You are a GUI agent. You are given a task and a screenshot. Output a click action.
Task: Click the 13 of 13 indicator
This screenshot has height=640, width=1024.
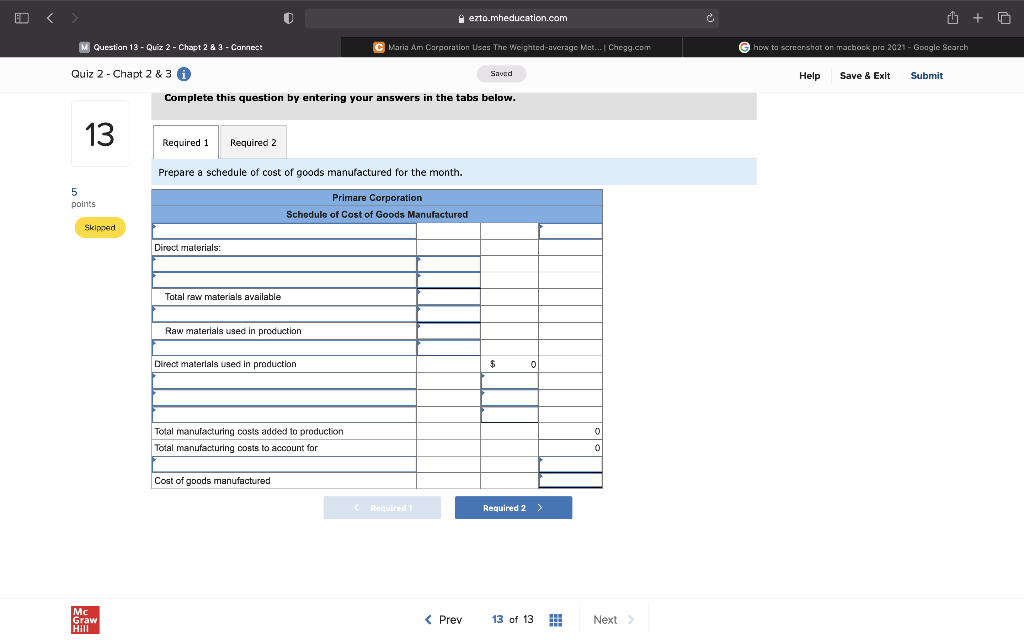pyautogui.click(x=513, y=620)
